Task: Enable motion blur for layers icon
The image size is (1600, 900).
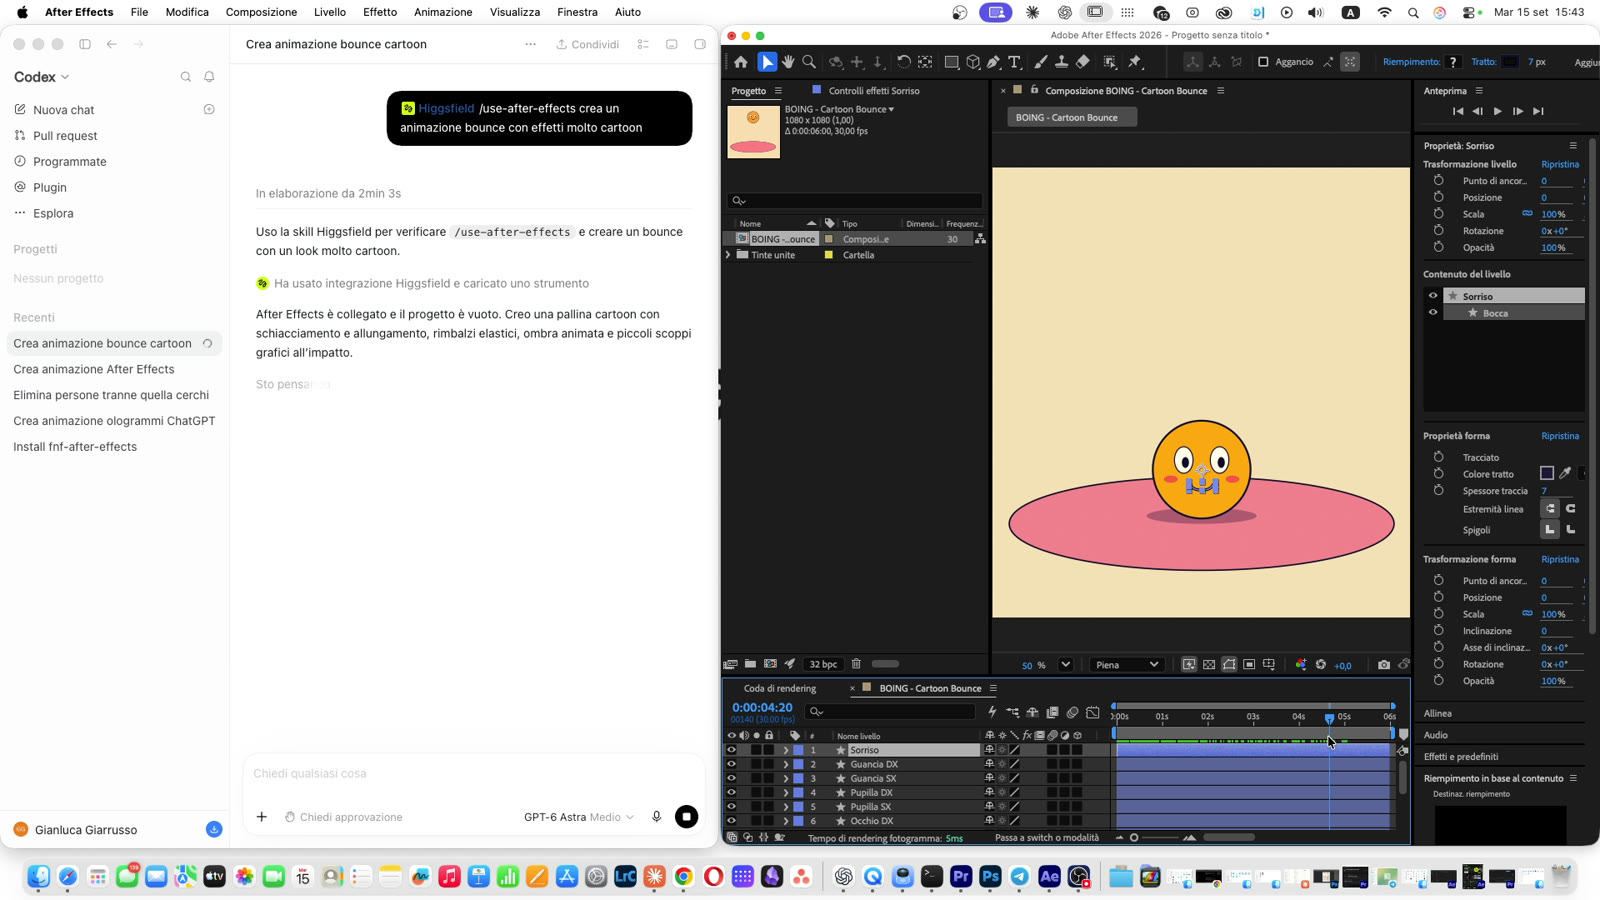Action: click(1073, 712)
